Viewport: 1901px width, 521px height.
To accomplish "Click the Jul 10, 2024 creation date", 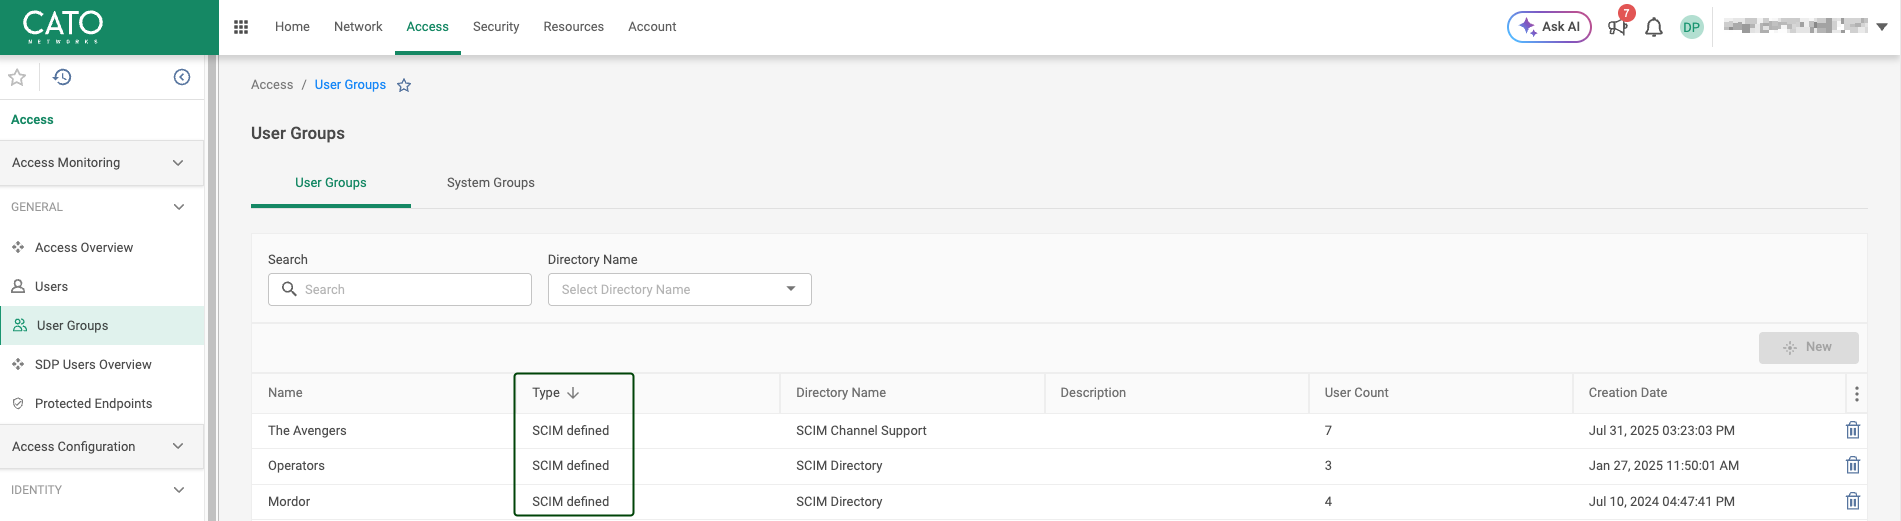I will coord(1662,502).
